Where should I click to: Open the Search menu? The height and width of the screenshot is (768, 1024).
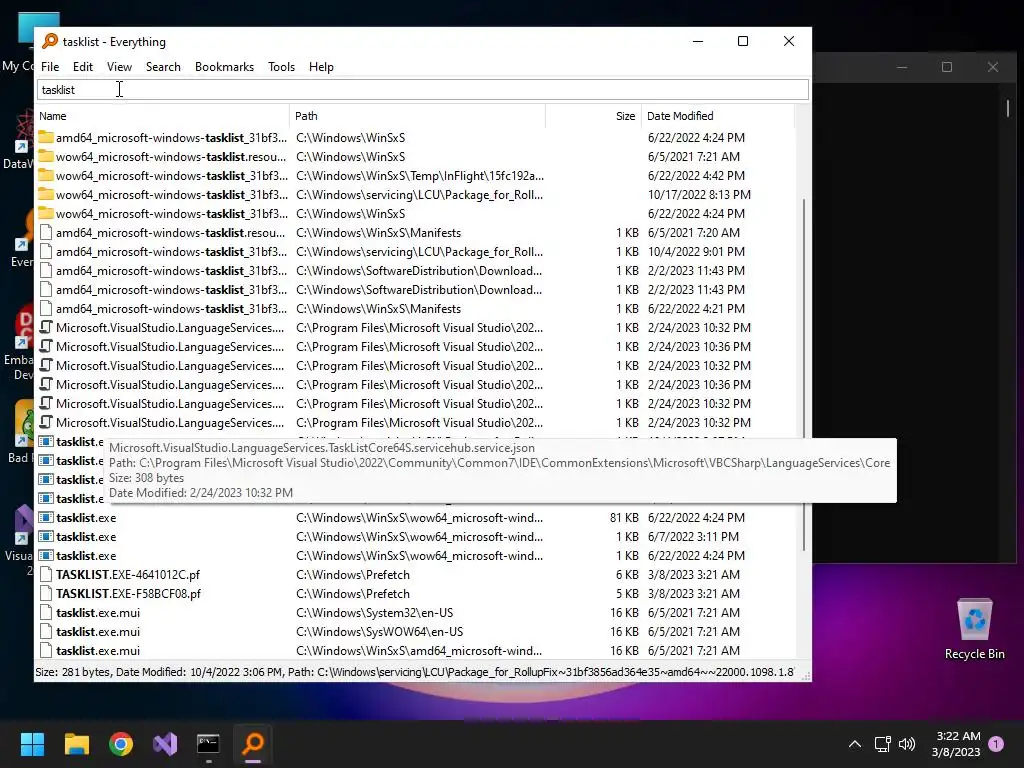(163, 67)
